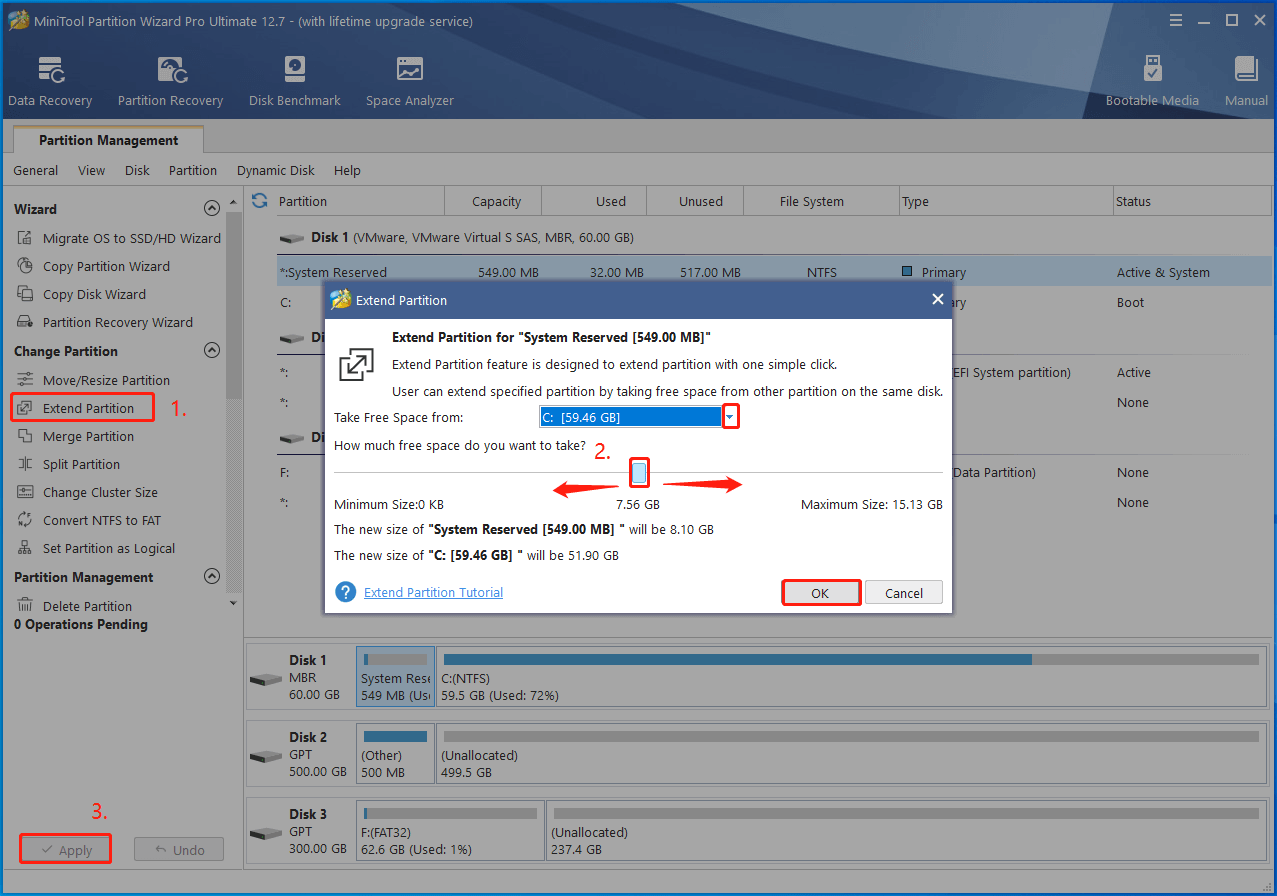Select System Reserved block in disk map
The image size is (1277, 896).
pyautogui.click(x=395, y=678)
